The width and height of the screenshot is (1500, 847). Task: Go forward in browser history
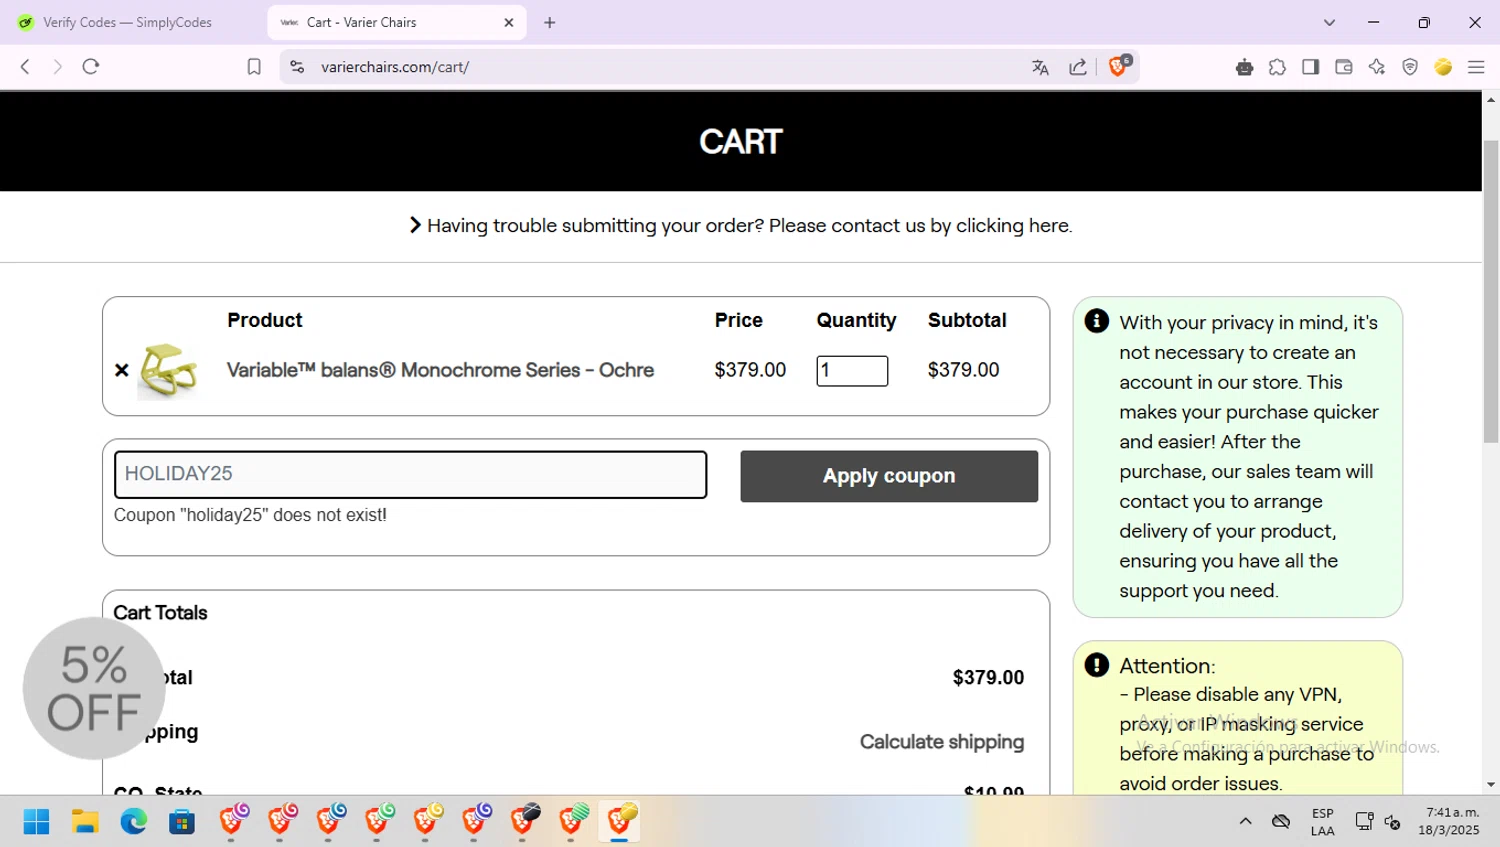(57, 67)
